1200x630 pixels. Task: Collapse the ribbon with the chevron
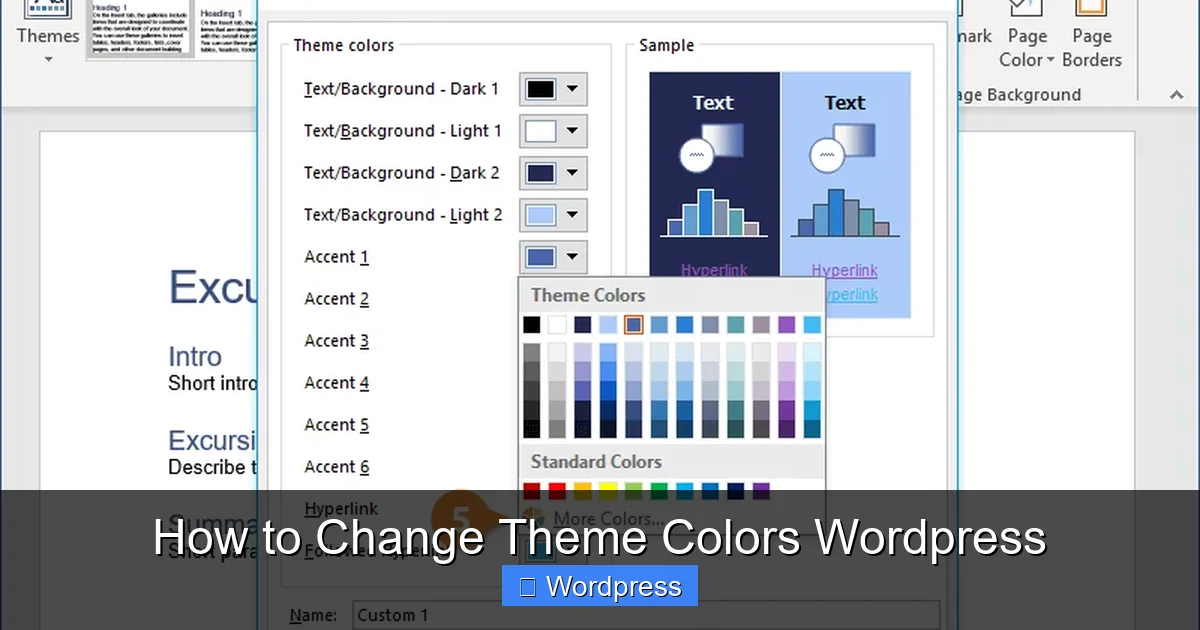click(x=1176, y=95)
